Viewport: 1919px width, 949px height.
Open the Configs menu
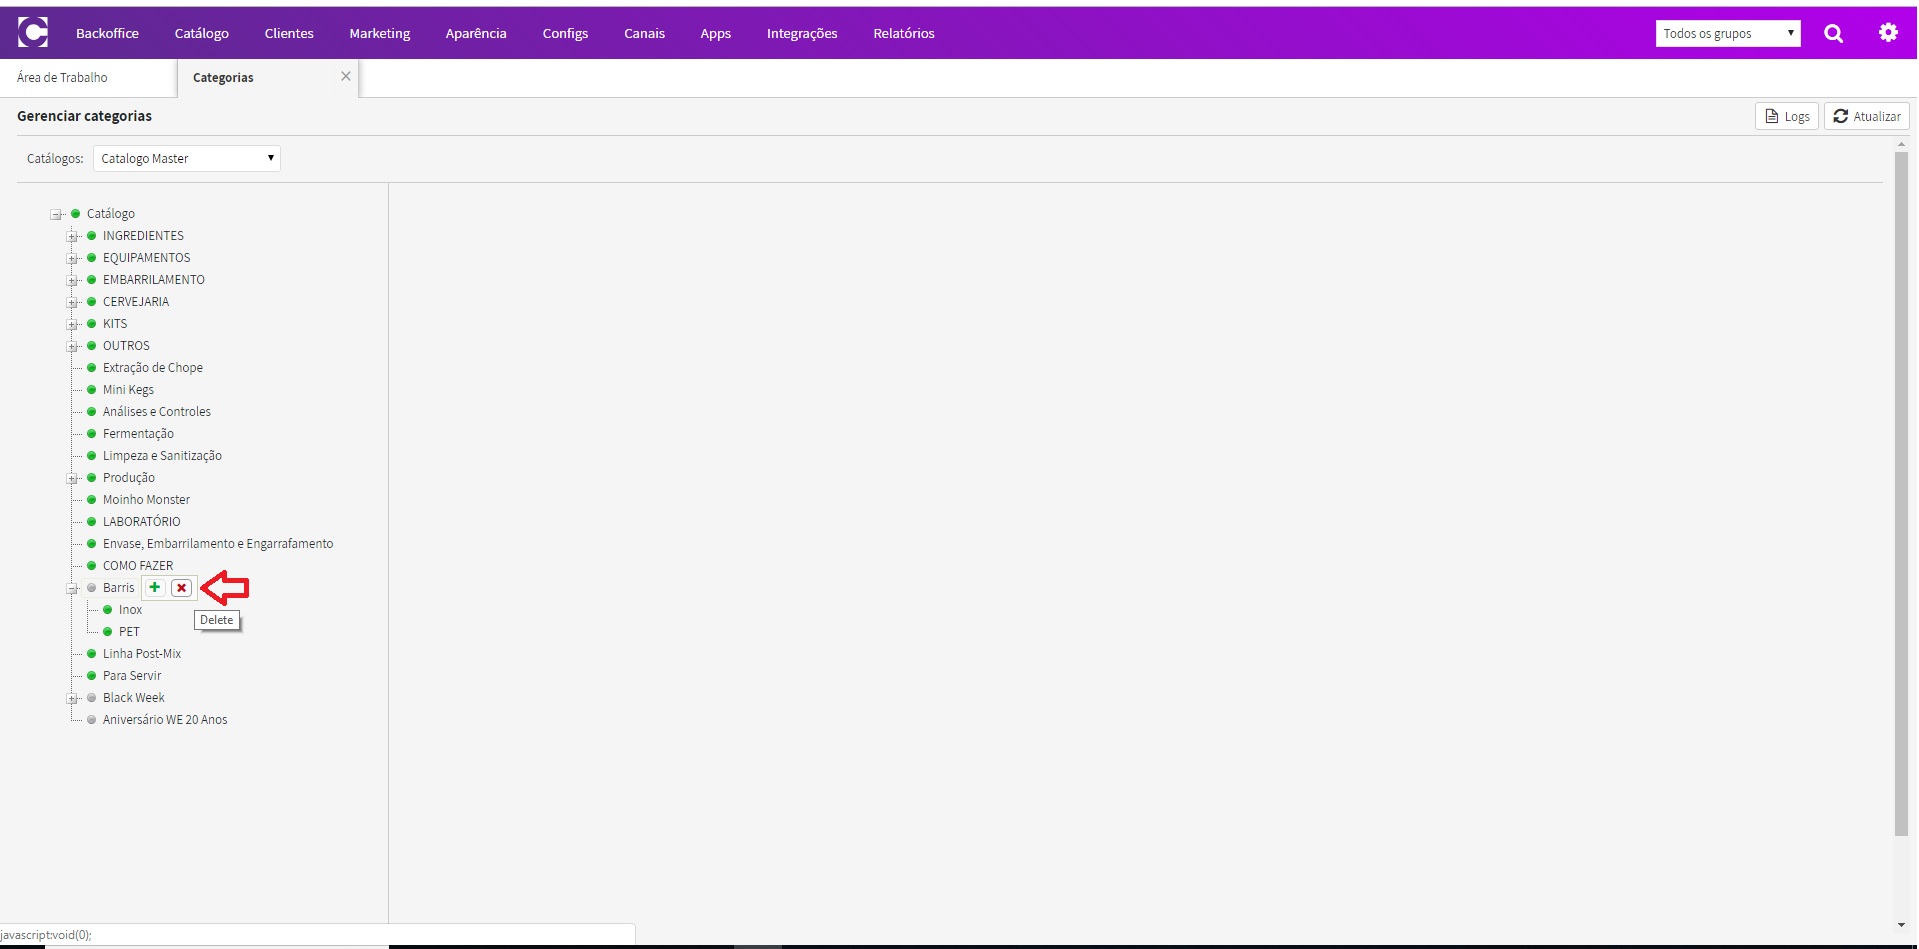565,33
